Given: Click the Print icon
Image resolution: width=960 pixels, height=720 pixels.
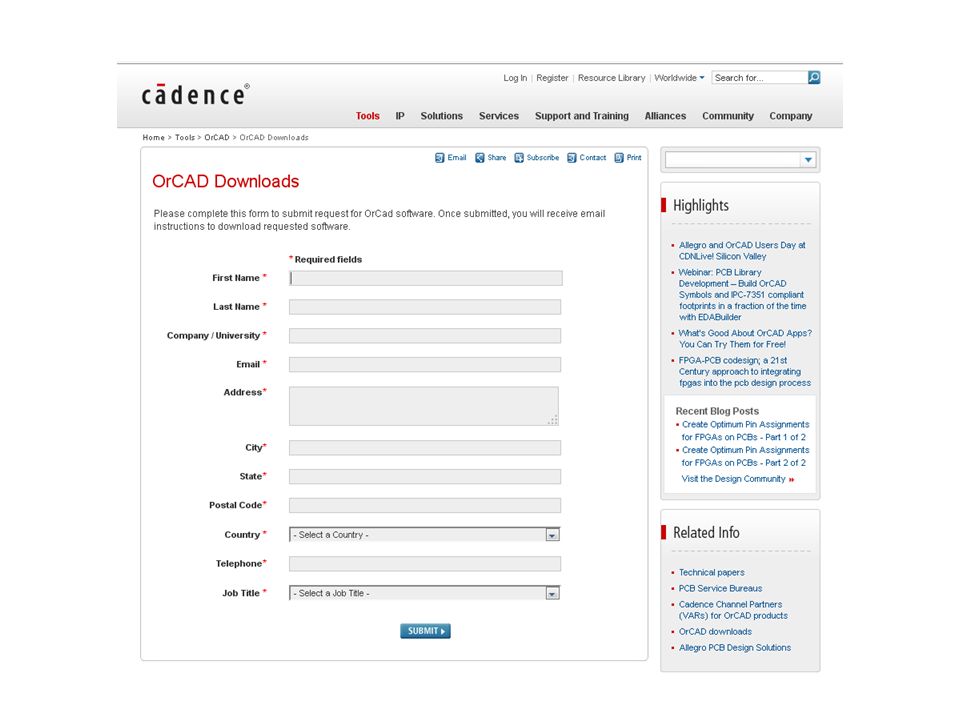Looking at the screenshot, I should (619, 158).
